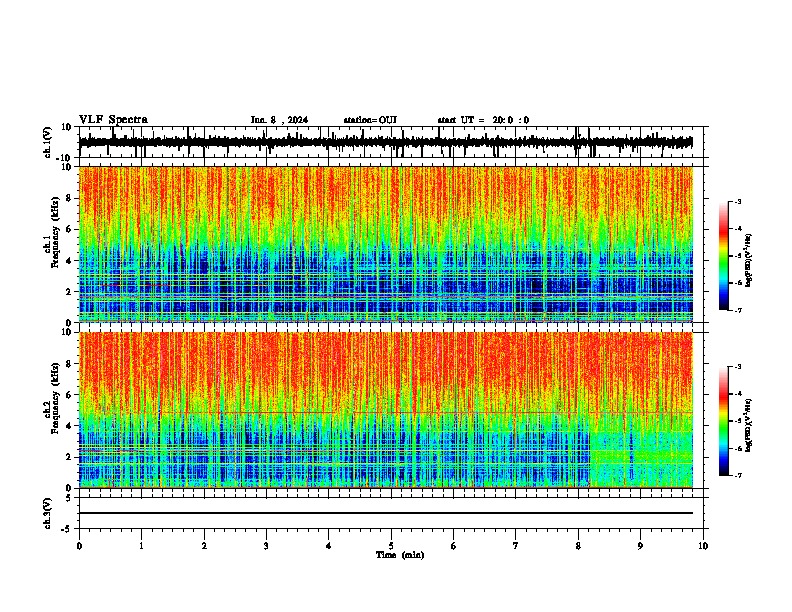Viewport: 792px width, 612px height.
Task: Click the "4" kHz tick of the ch.2 spectrogram
Action: [x=69, y=426]
